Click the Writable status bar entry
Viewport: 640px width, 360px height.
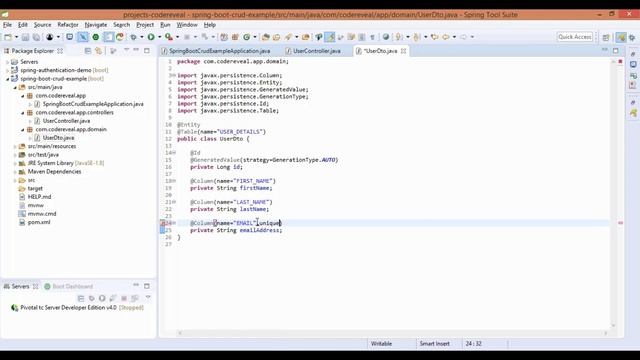[x=381, y=344]
